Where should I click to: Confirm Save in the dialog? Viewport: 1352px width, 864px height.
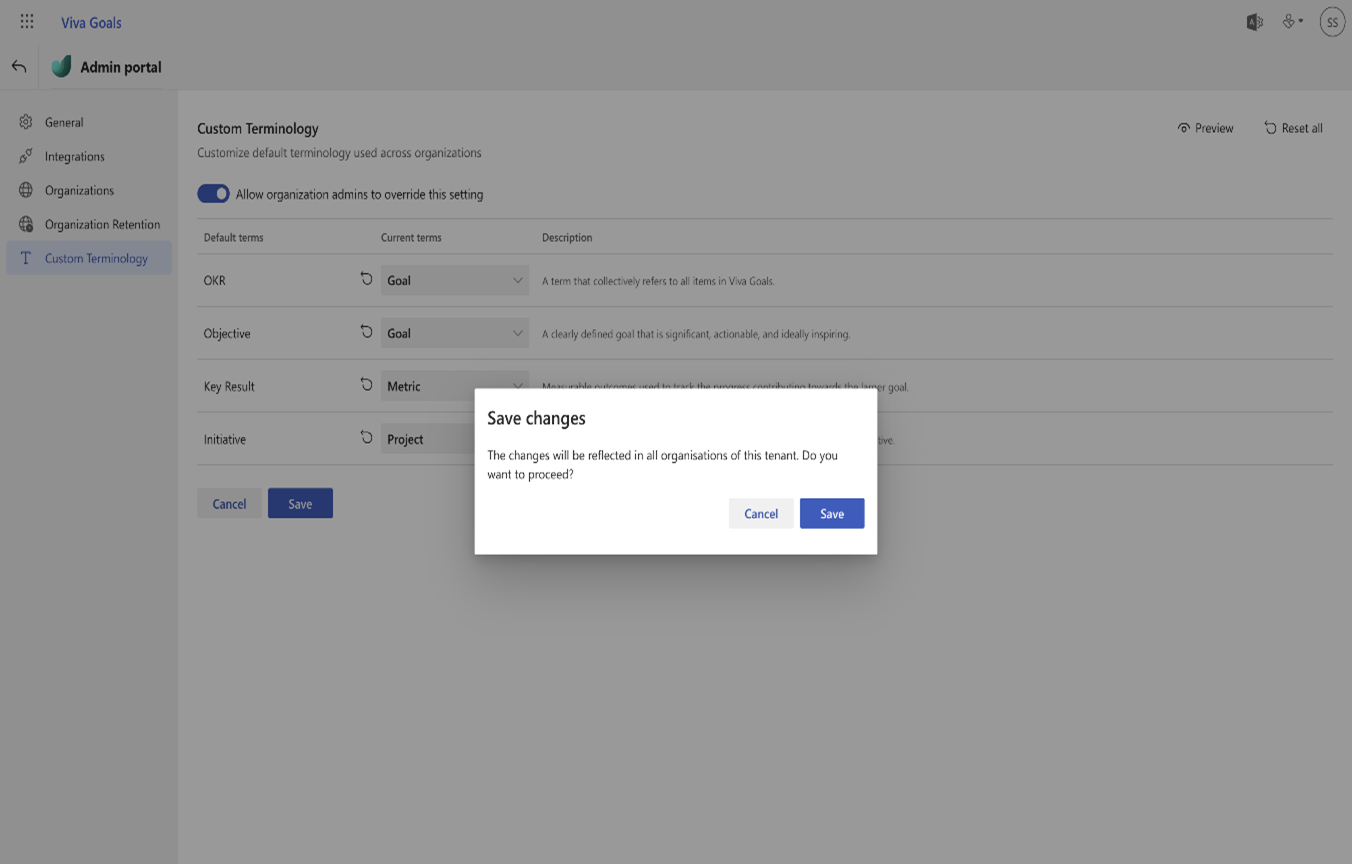pyautogui.click(x=831, y=513)
